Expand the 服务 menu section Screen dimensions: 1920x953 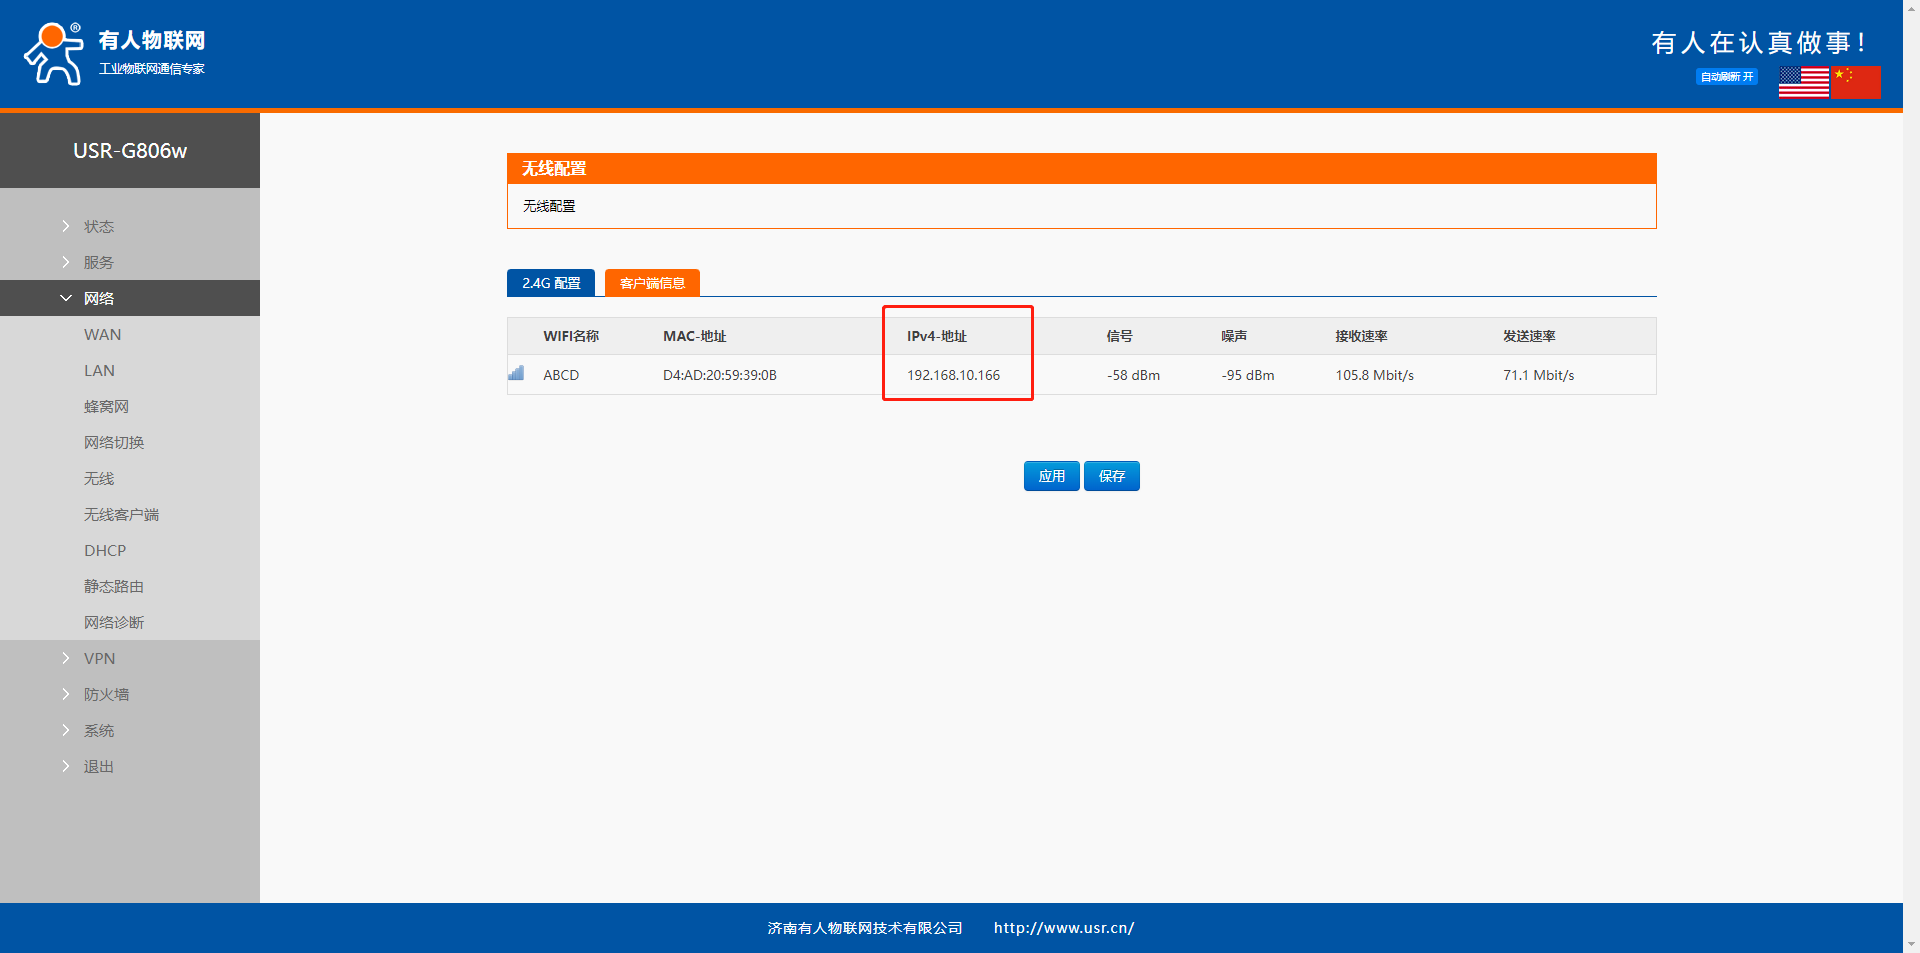tap(98, 263)
